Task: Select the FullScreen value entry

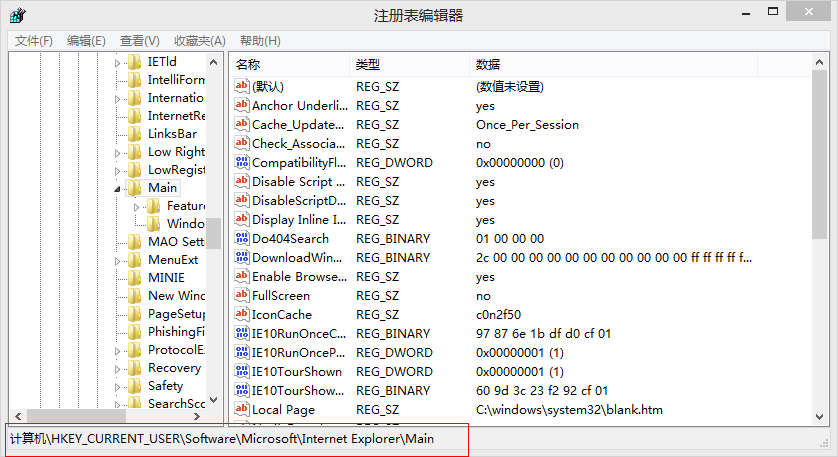Action: 280,296
